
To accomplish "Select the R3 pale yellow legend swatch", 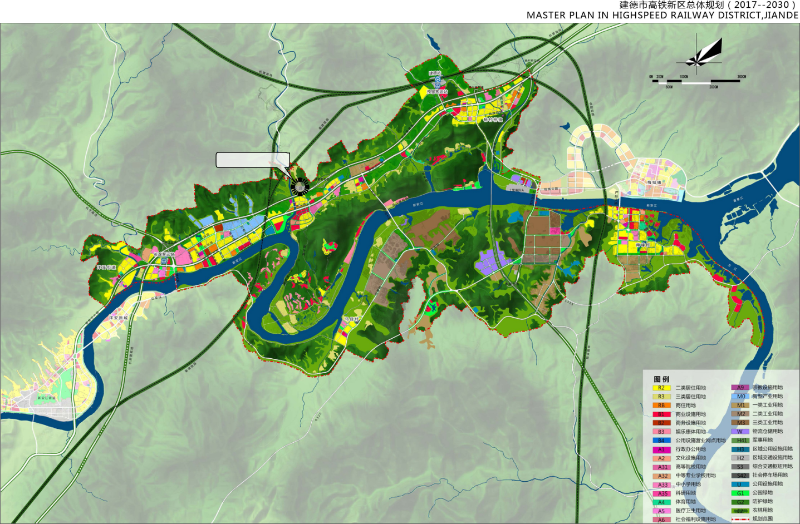I will pos(661,396).
